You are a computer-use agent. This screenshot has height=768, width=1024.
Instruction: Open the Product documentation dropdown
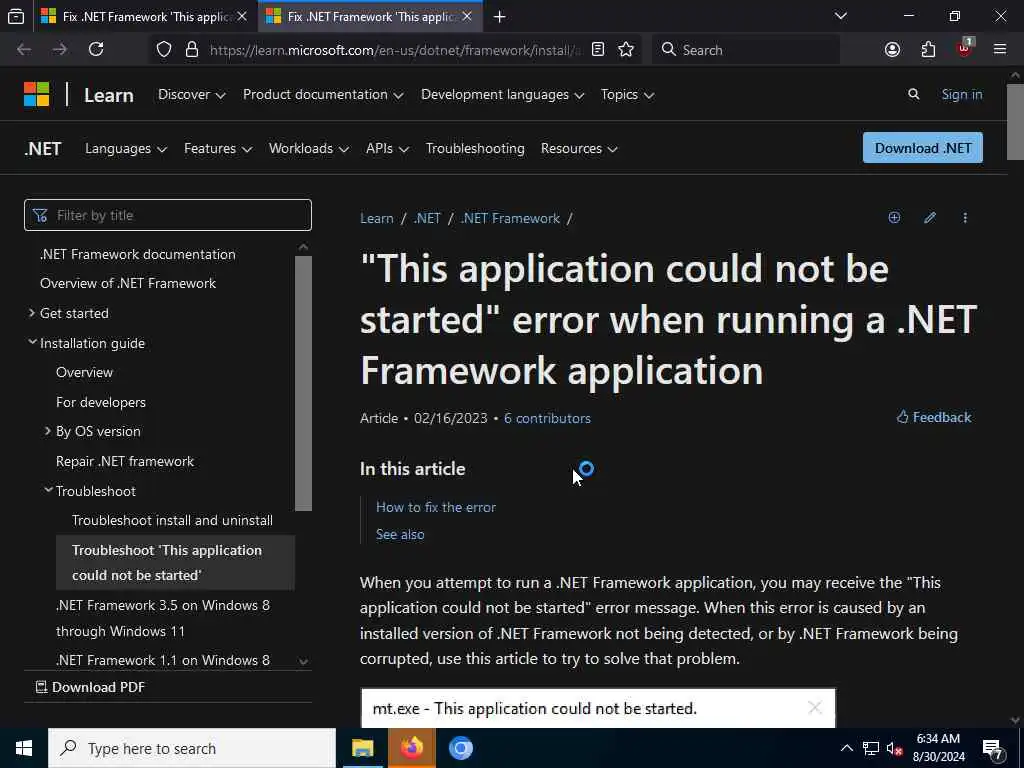[323, 95]
